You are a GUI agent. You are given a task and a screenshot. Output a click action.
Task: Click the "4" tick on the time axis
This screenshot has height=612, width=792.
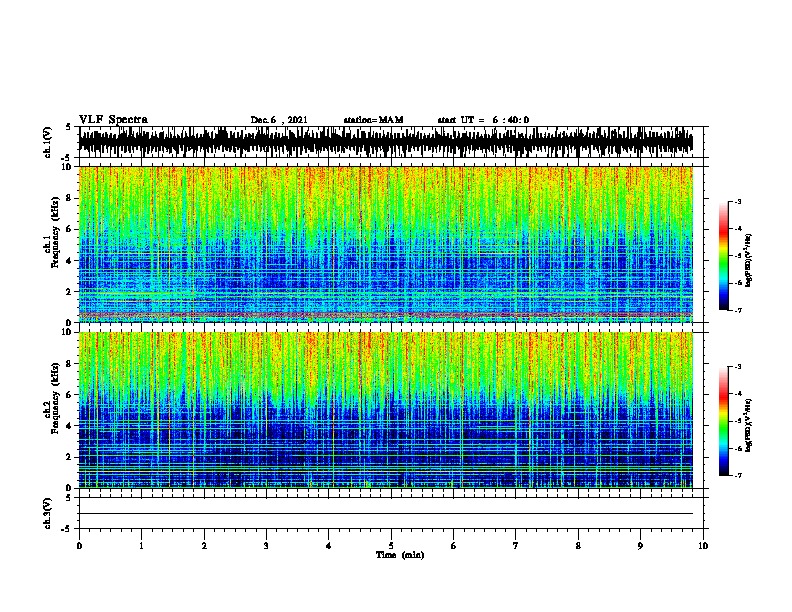point(329,546)
